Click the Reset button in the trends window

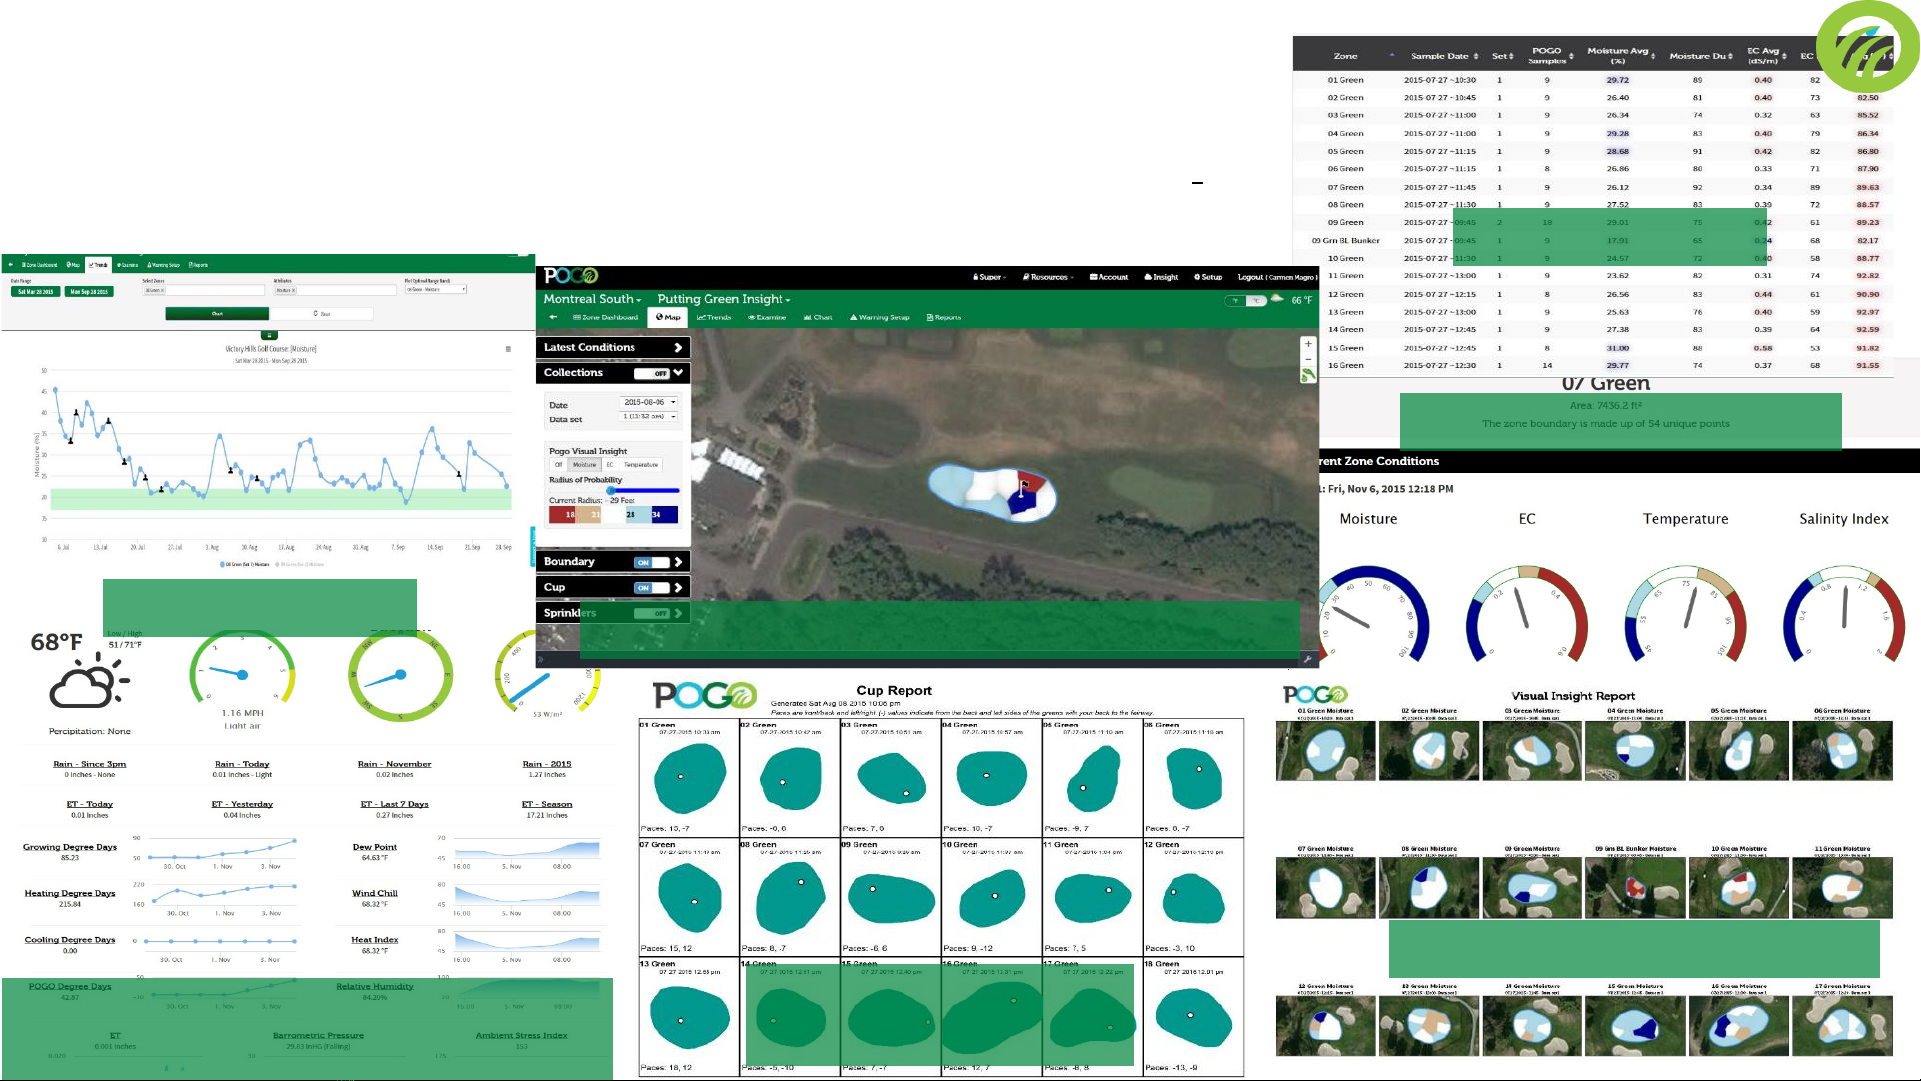pyautogui.click(x=322, y=314)
